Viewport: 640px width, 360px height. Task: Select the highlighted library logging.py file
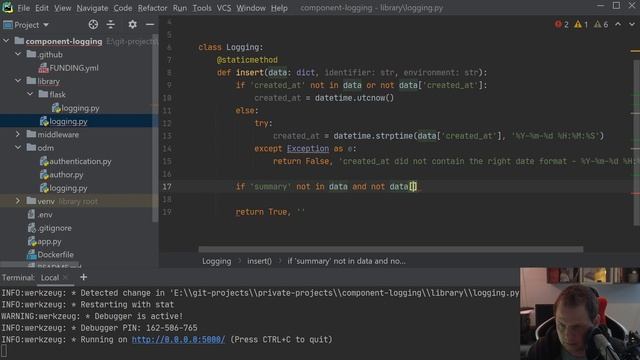(x=64, y=121)
